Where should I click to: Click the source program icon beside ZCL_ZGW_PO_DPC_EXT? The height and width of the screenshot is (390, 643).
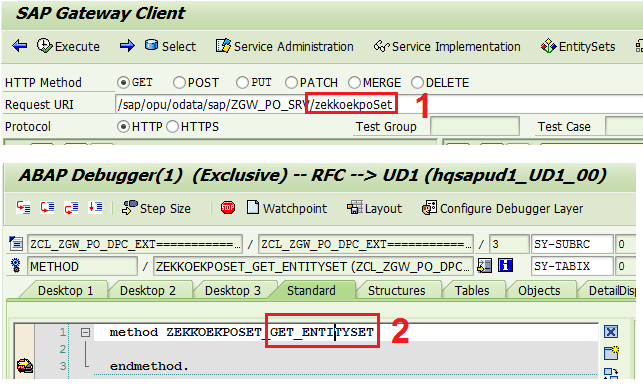pos(16,244)
